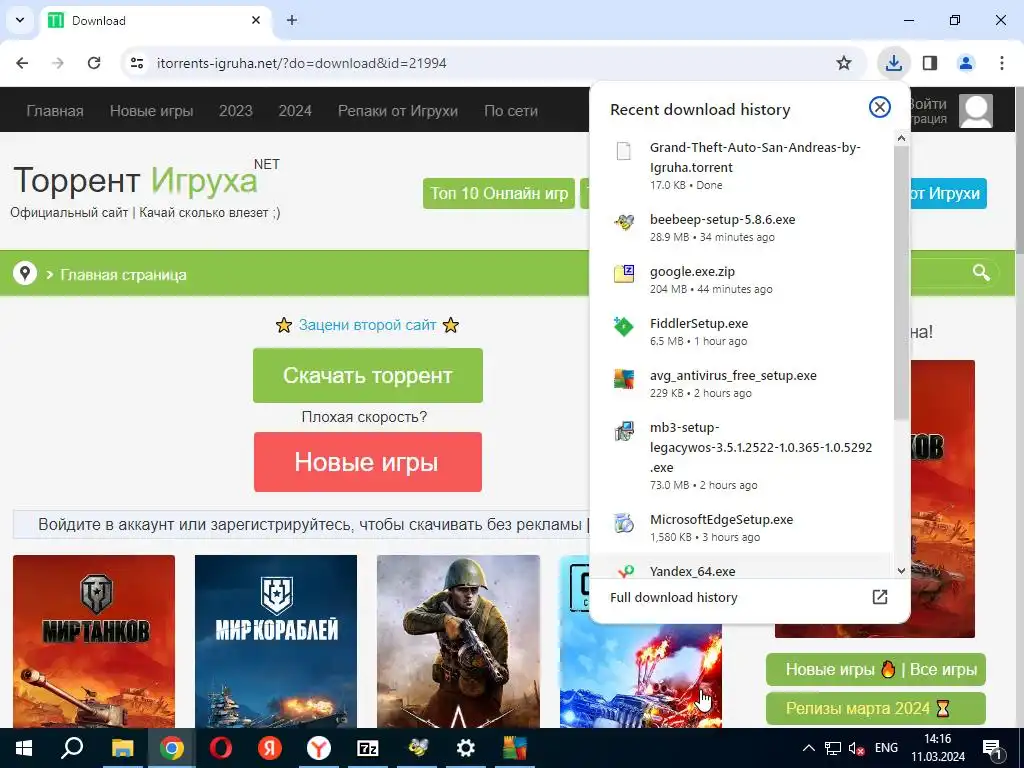Click the location pin icon in breadcrumb

tap(25, 273)
